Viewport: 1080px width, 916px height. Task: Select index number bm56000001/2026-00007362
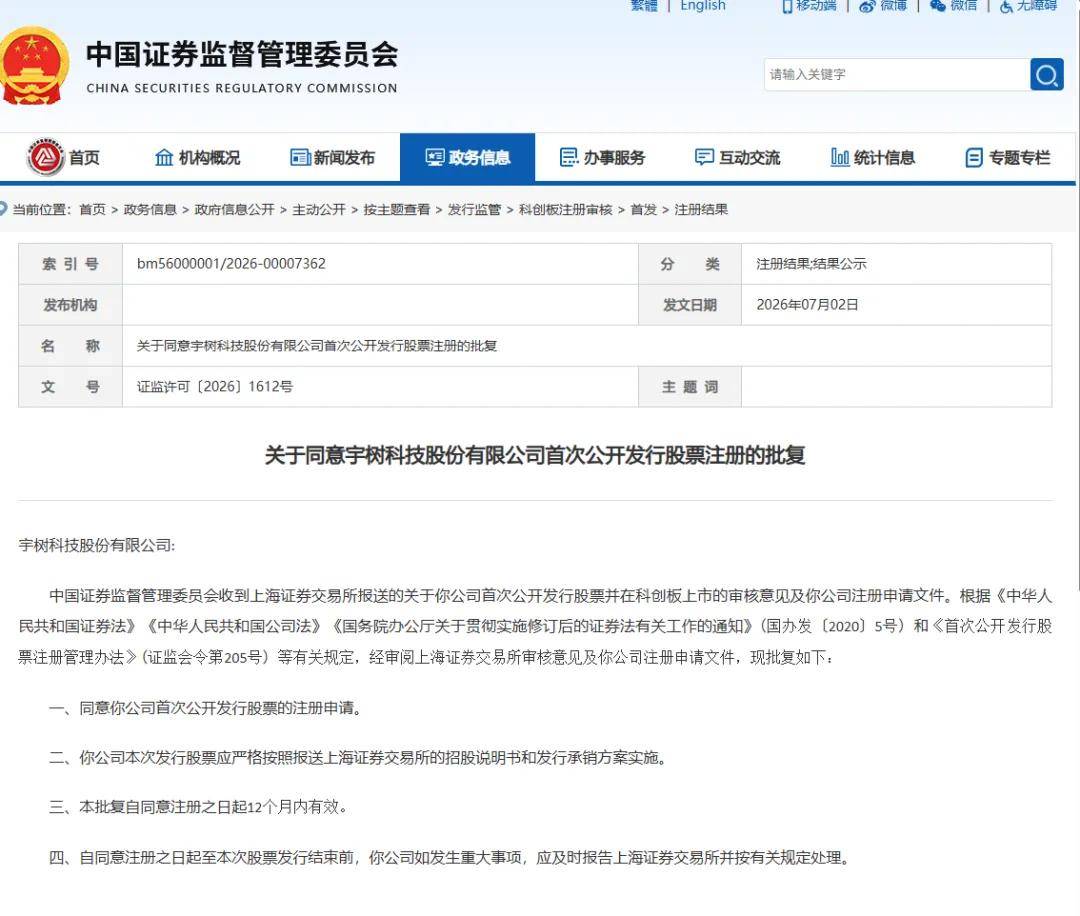click(231, 264)
